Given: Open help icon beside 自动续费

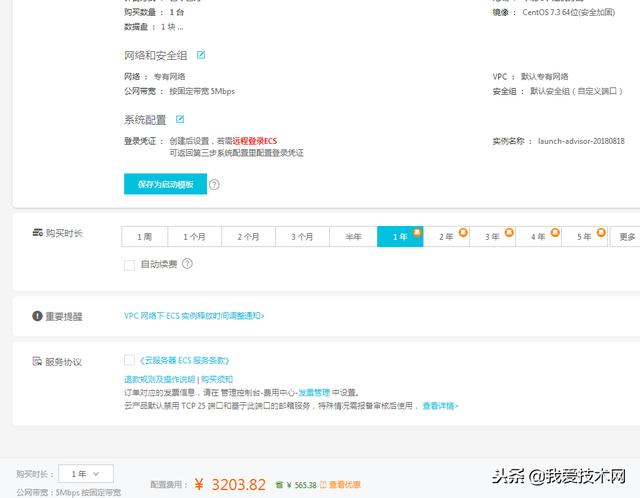Looking at the screenshot, I should click(x=187, y=264).
